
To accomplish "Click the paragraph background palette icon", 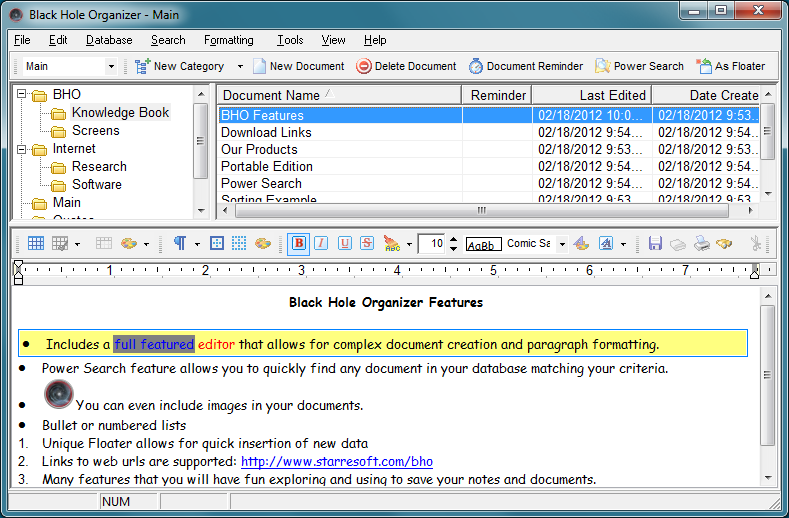I will (x=263, y=244).
